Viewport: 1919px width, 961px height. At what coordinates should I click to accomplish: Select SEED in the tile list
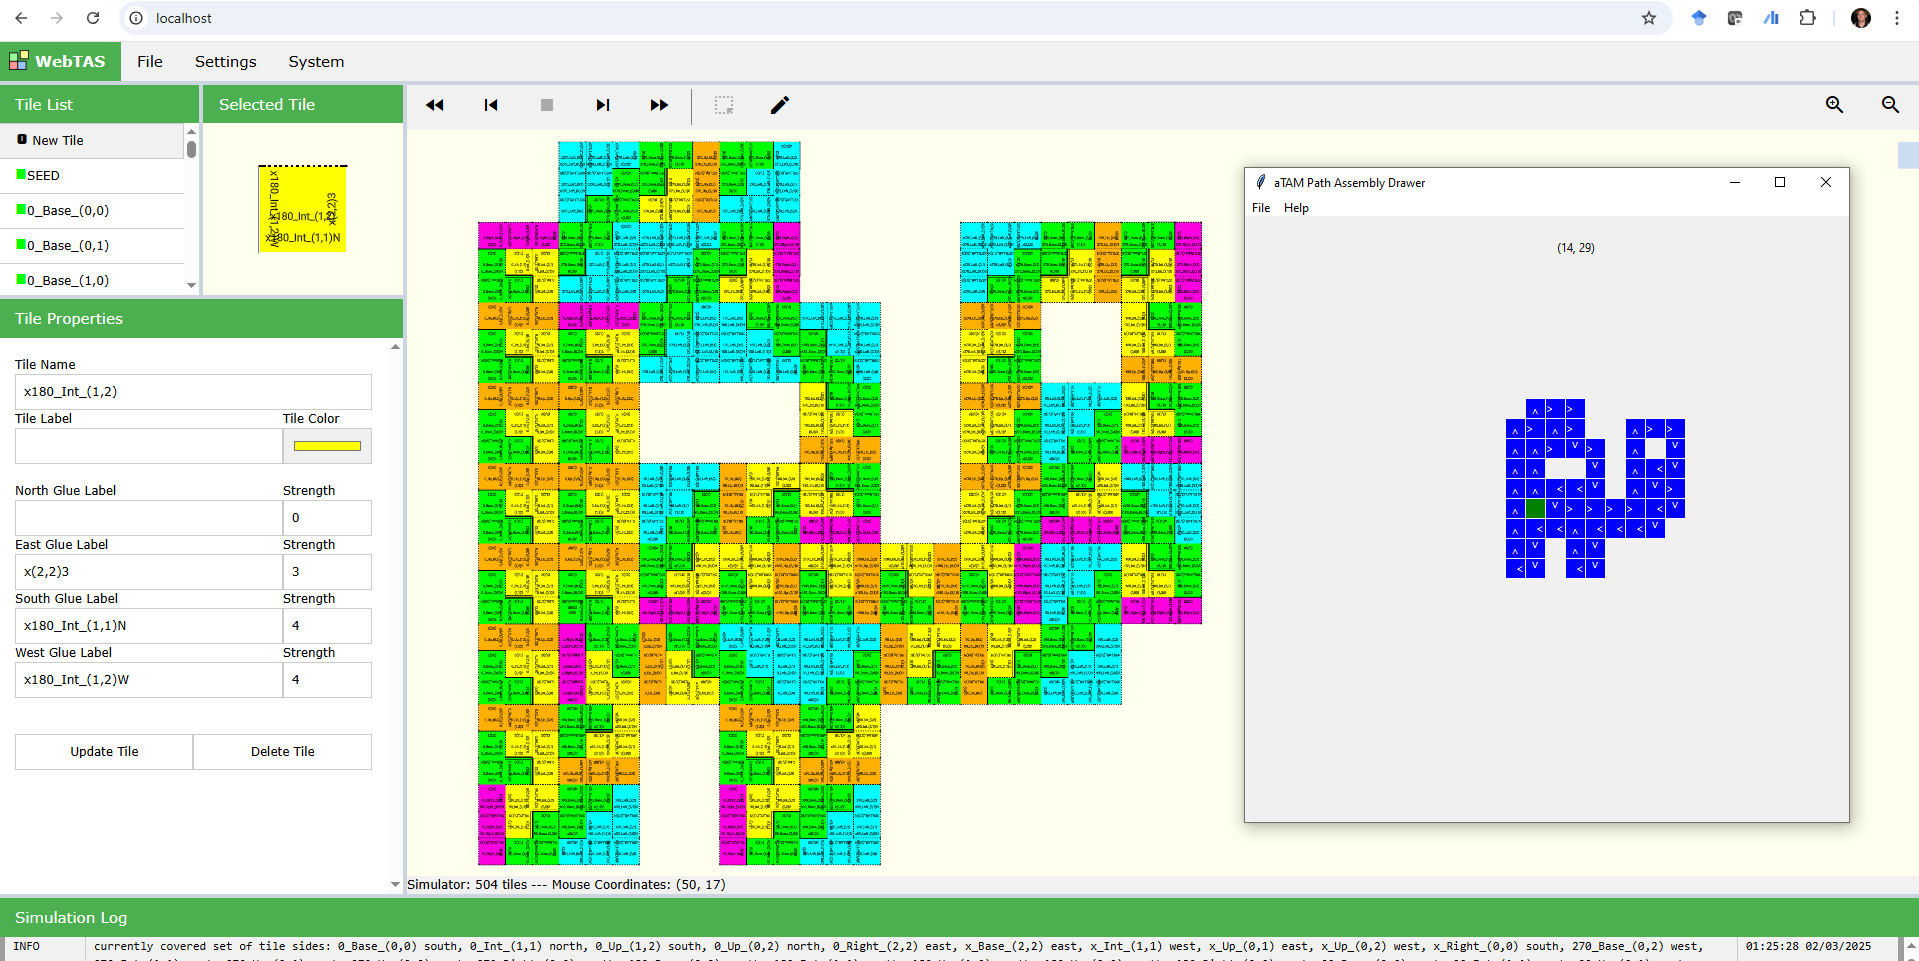43,176
